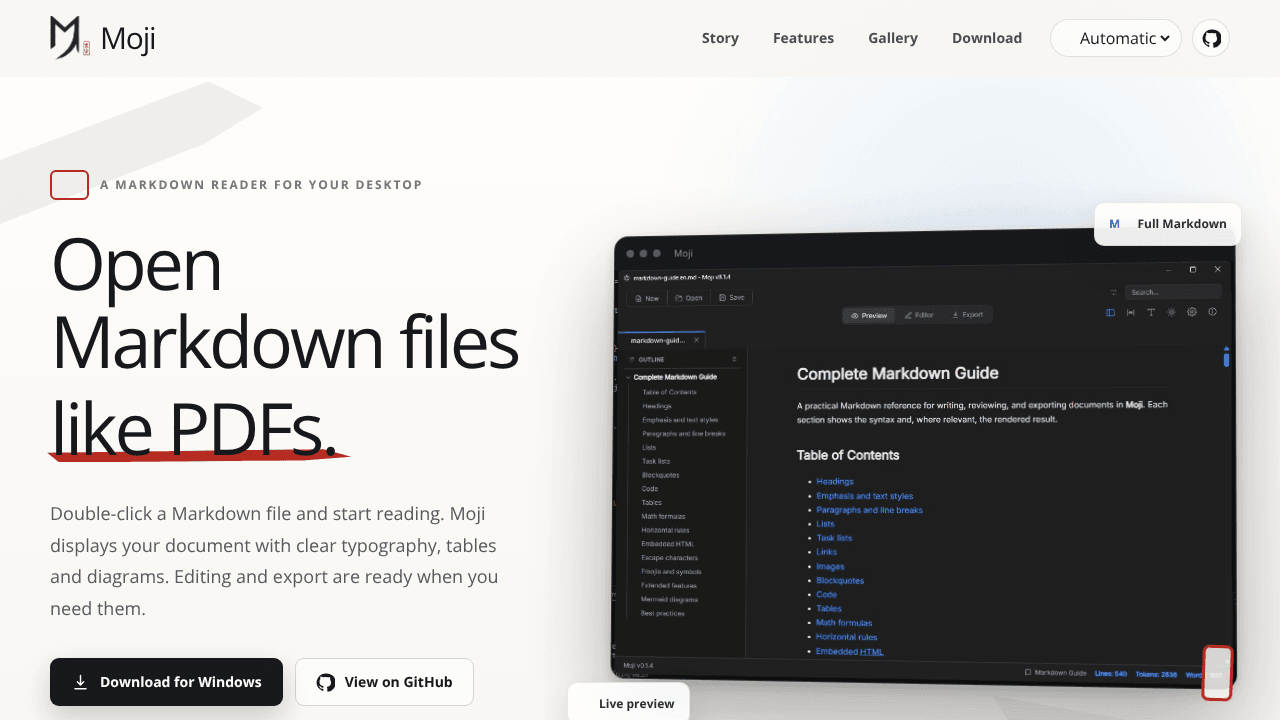
Task: Select Paragraphs and line breaks in the outline
Action: pos(684,434)
